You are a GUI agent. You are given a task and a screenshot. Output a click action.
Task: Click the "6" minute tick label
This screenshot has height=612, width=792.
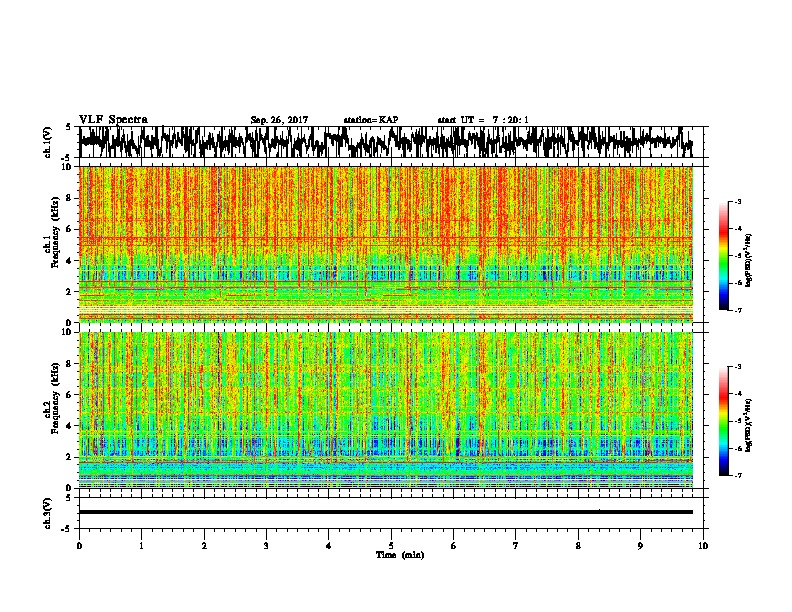tap(454, 546)
